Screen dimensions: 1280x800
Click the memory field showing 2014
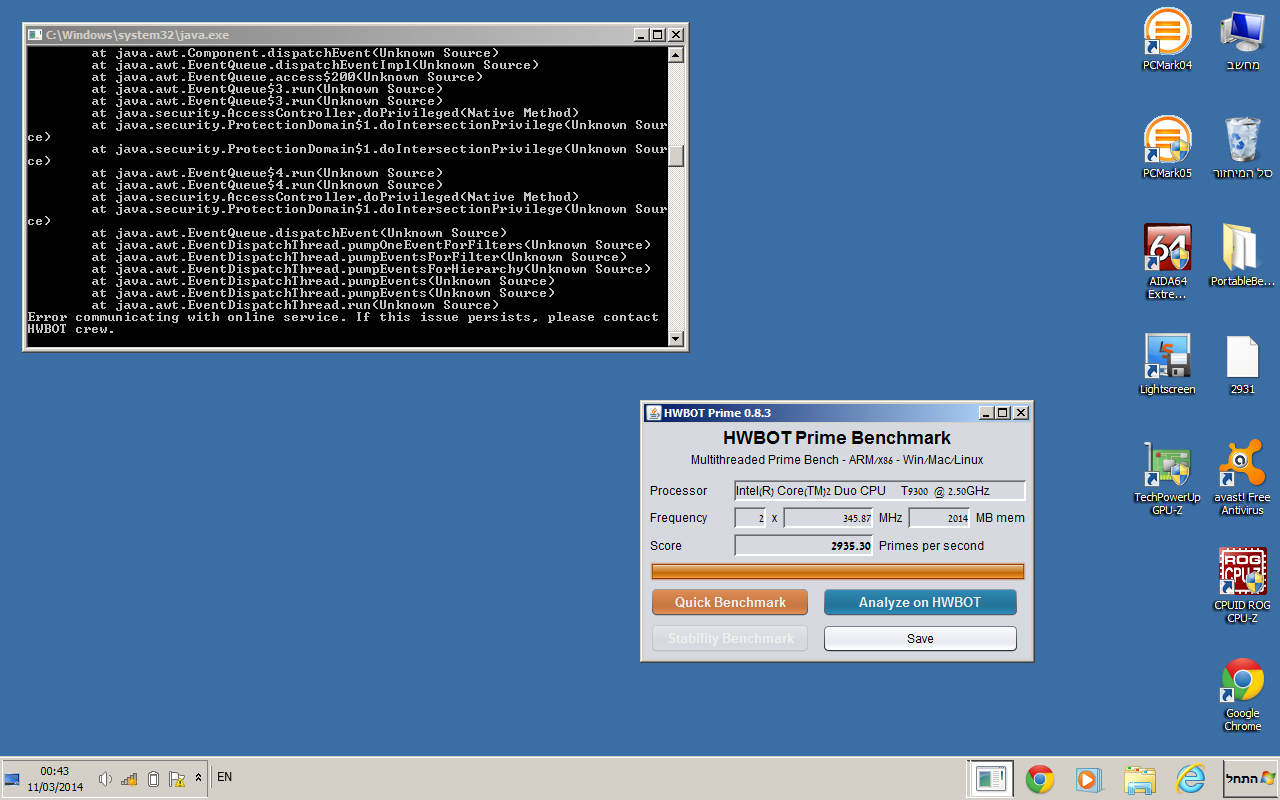pos(939,518)
